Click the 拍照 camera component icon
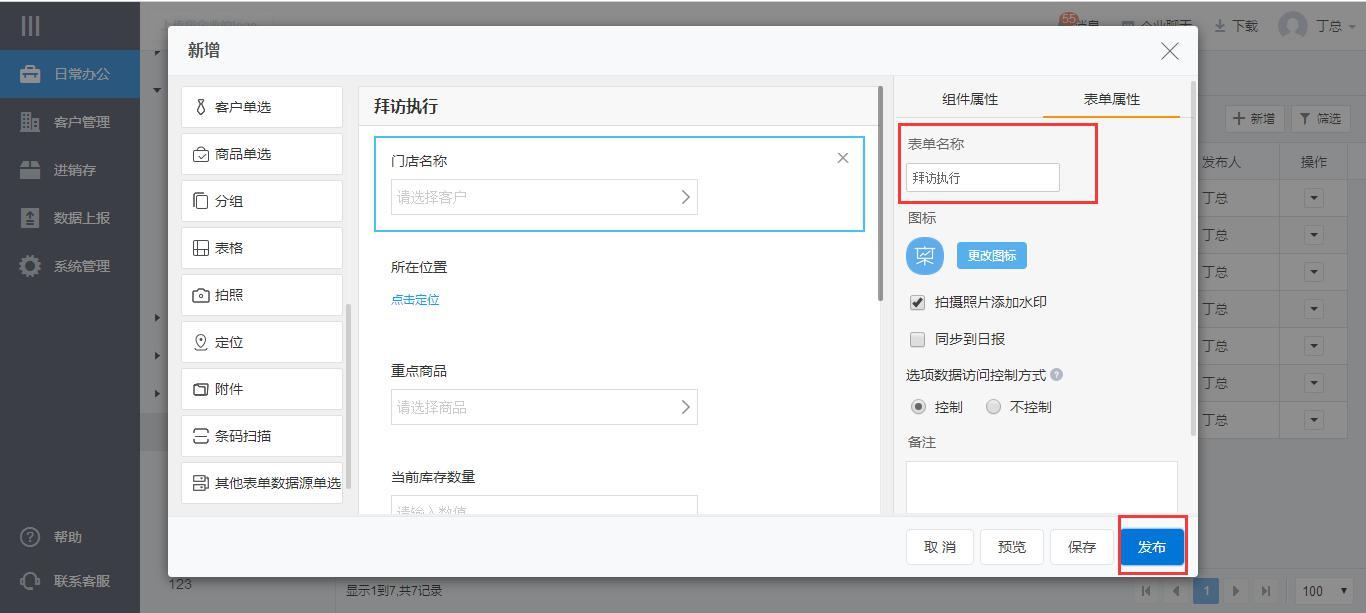Screen dimensions: 1366x613 (201, 295)
